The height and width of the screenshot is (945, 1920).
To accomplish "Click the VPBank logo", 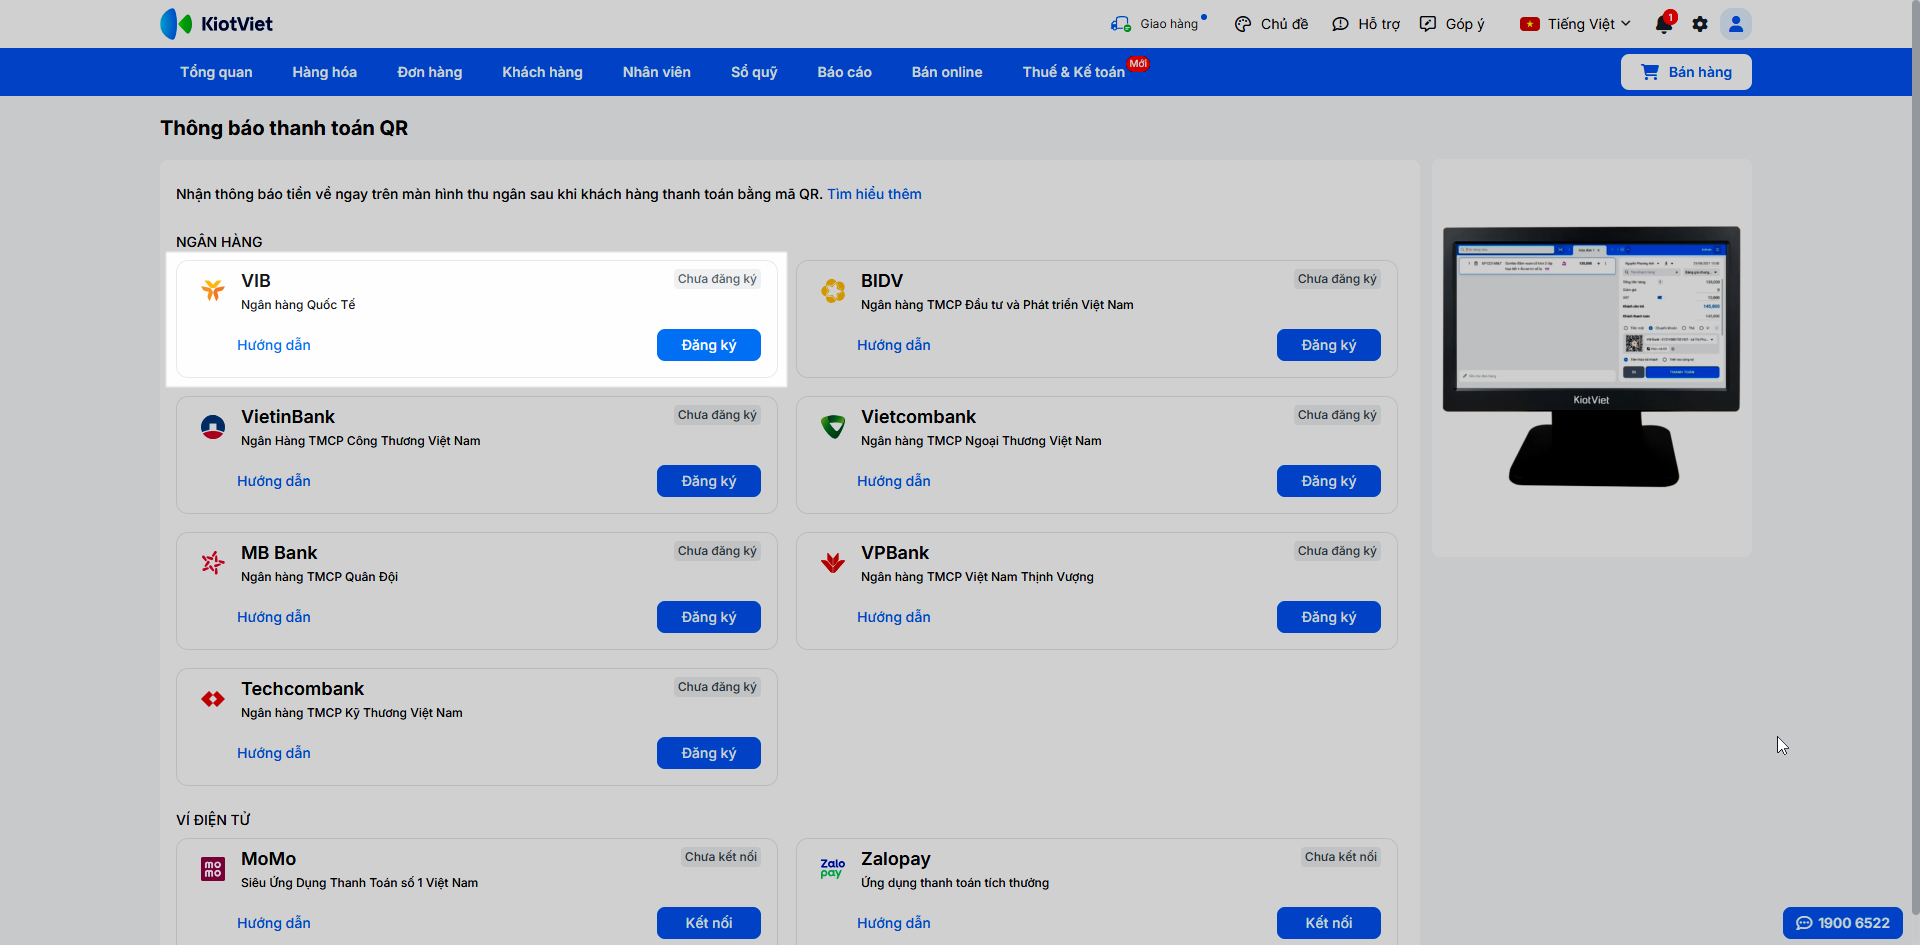I will tap(833, 562).
